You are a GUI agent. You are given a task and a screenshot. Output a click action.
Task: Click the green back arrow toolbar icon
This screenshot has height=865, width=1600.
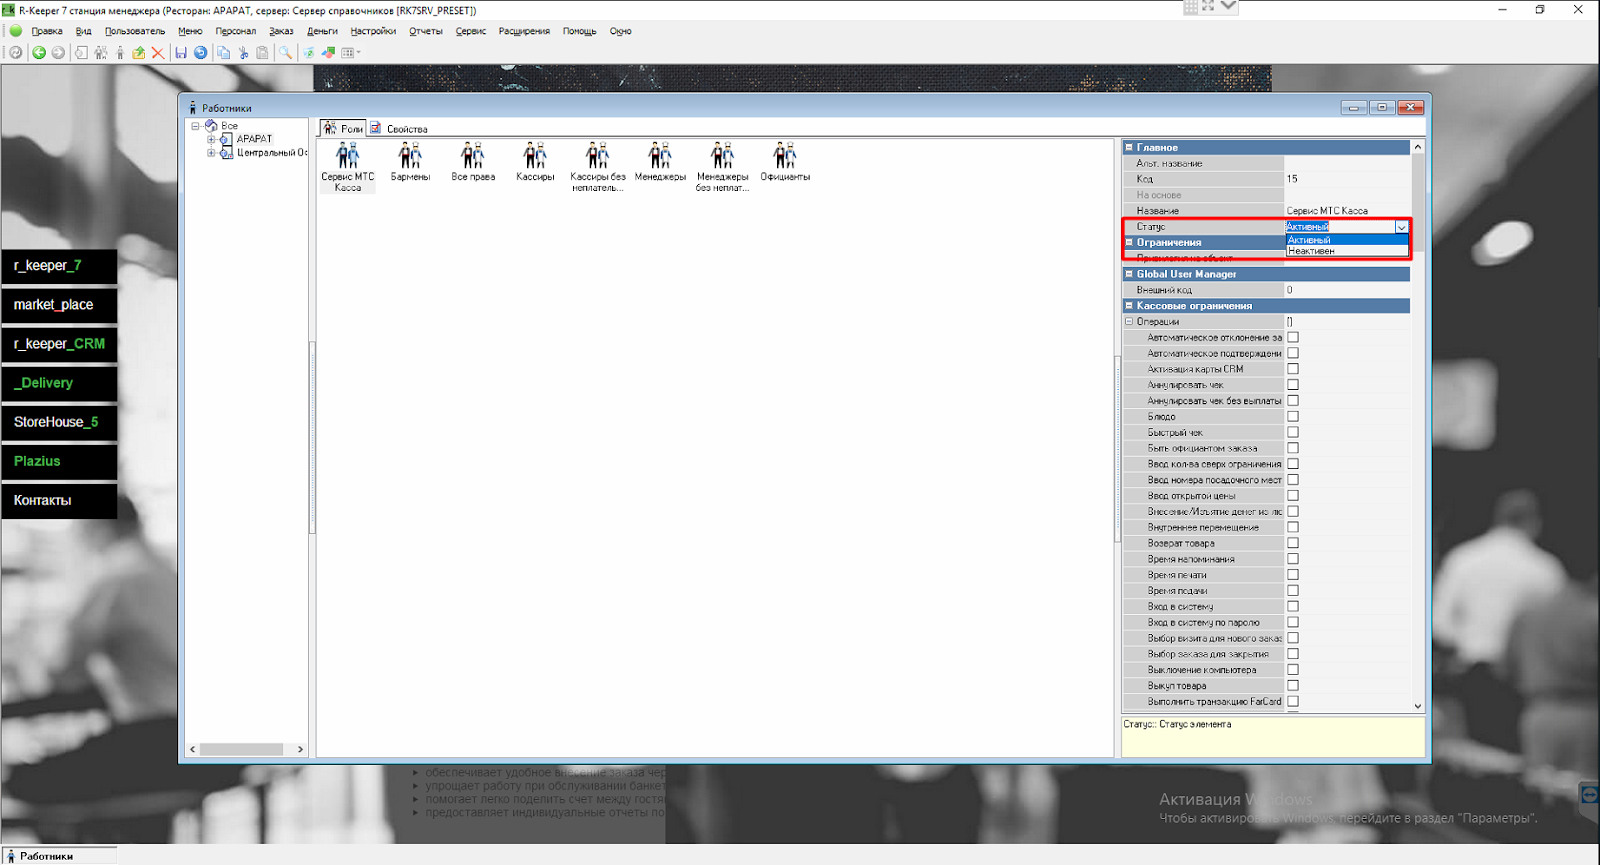click(x=39, y=53)
